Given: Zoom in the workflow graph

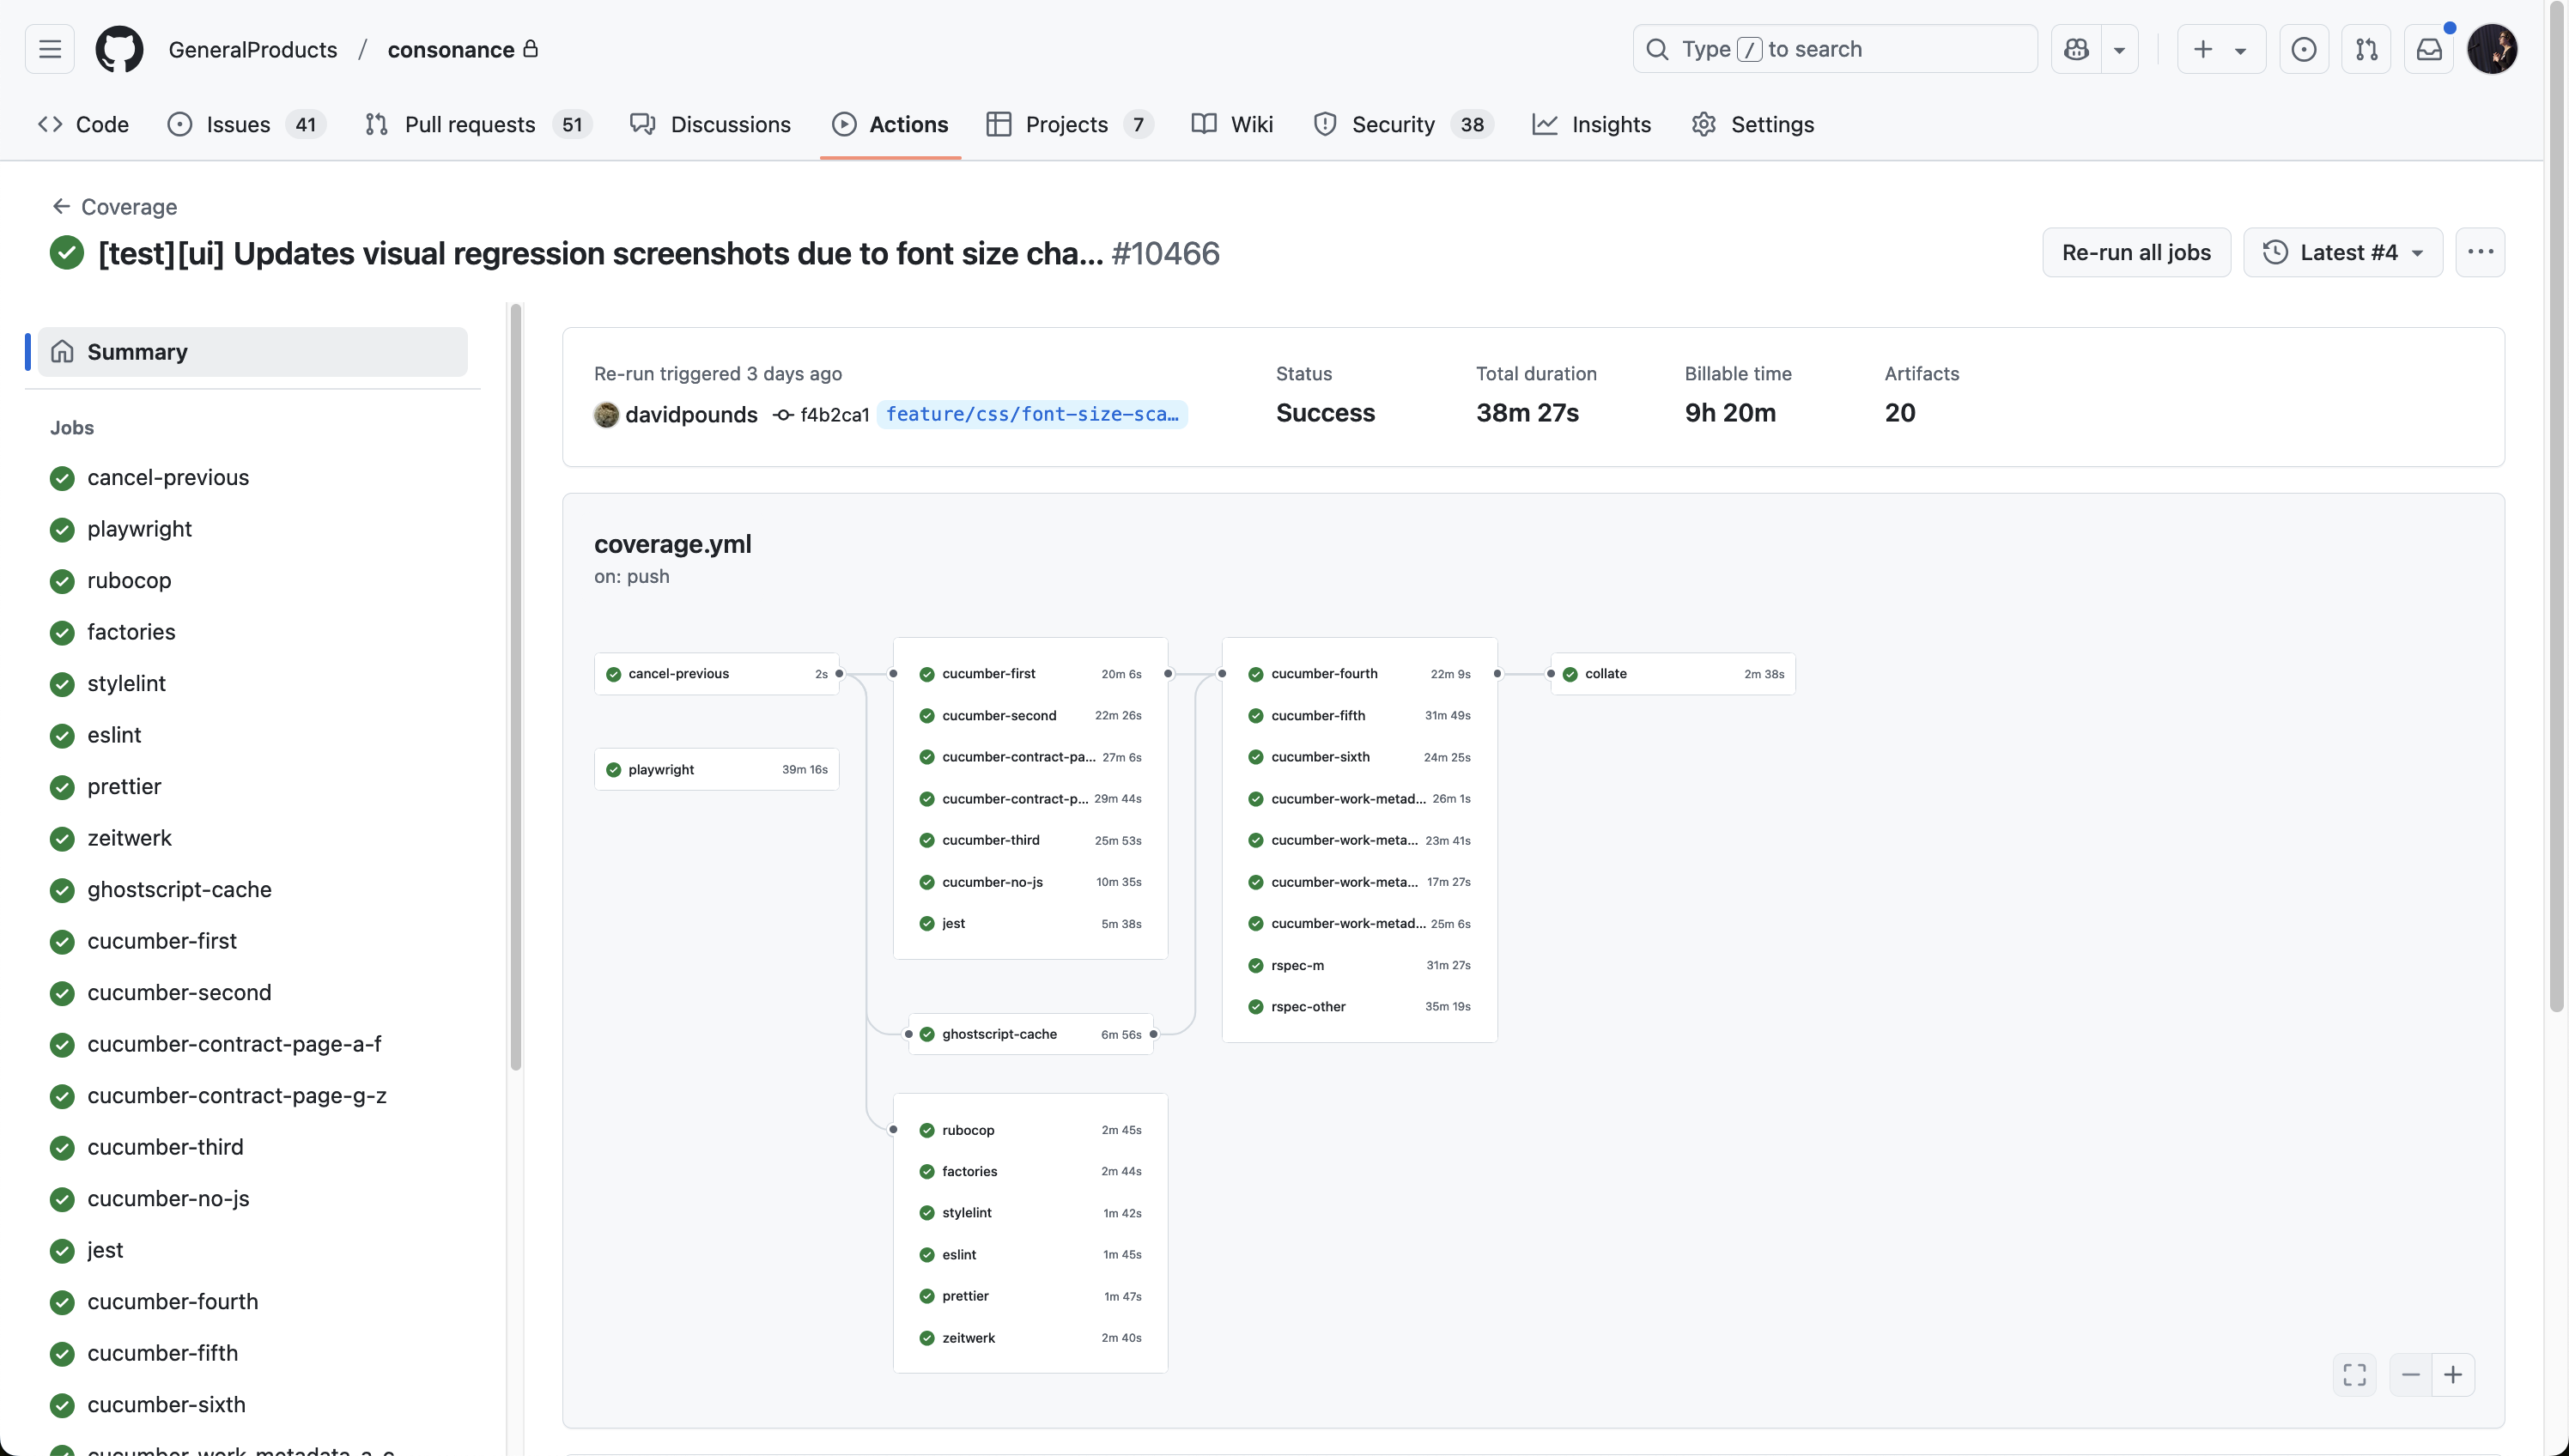Looking at the screenshot, I should 2453,1375.
